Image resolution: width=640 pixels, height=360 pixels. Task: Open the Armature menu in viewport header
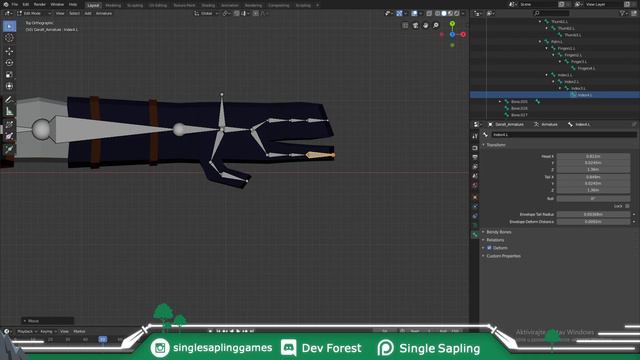click(104, 13)
